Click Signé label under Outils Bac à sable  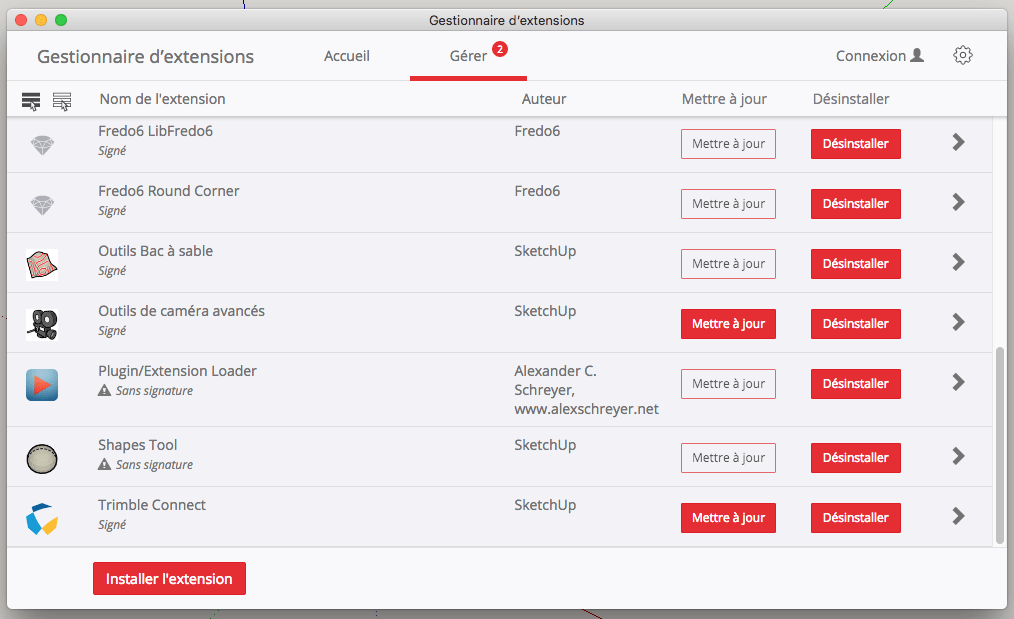click(x=112, y=270)
